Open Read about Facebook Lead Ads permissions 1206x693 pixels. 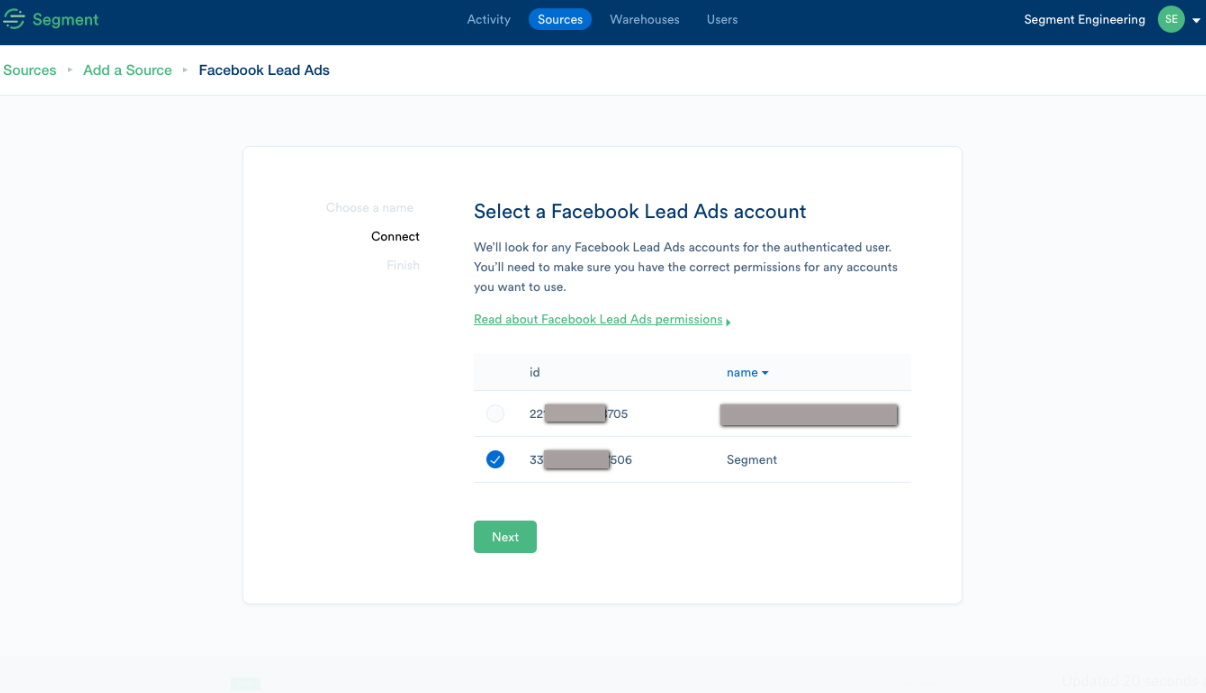point(598,320)
